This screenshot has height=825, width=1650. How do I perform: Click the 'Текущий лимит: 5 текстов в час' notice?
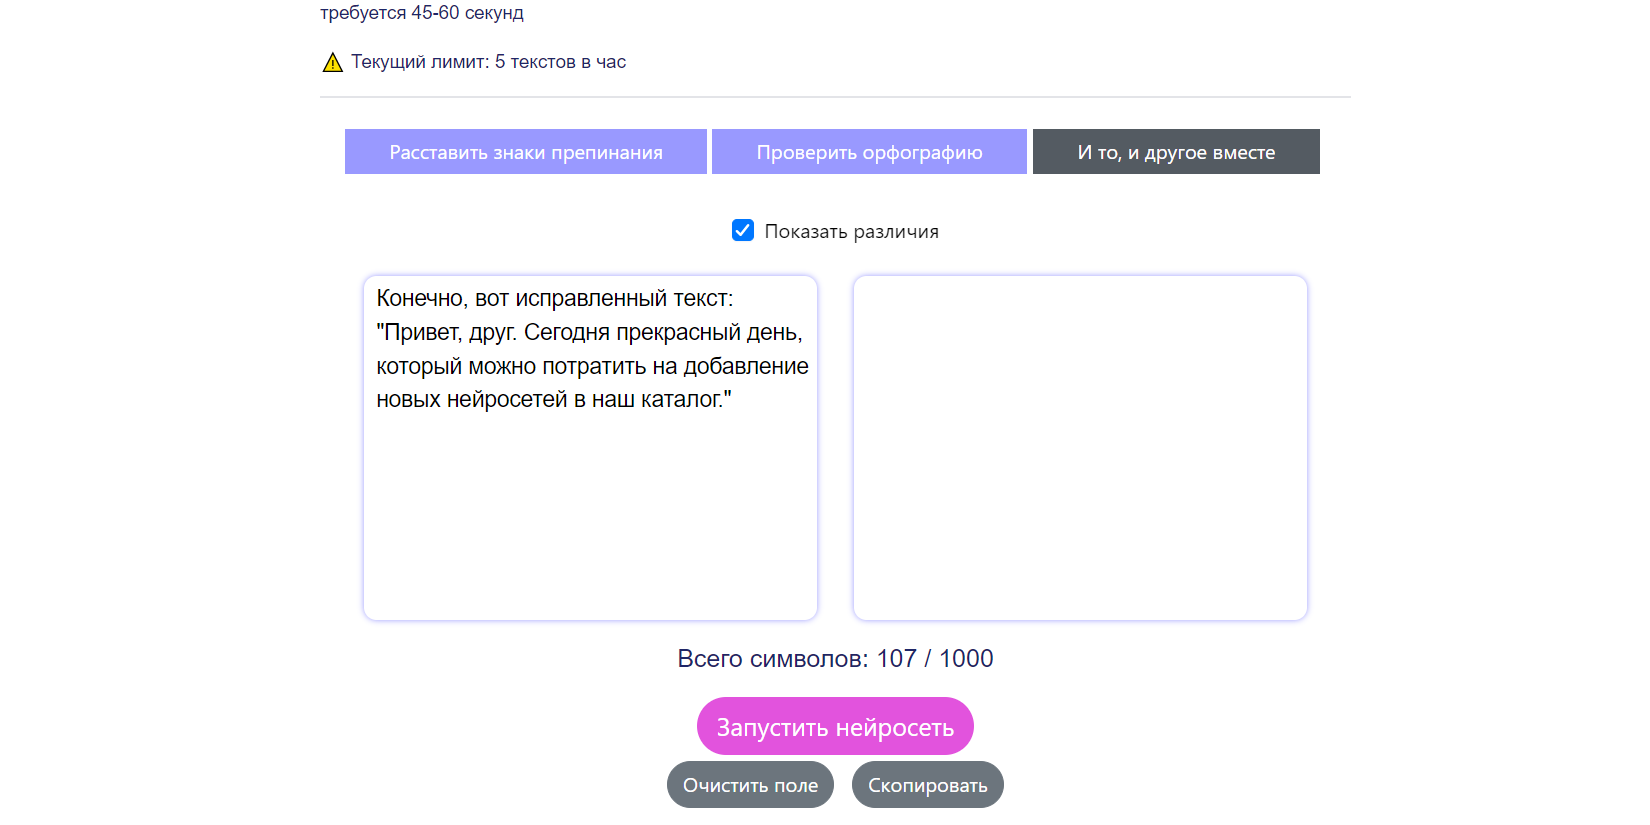click(488, 62)
